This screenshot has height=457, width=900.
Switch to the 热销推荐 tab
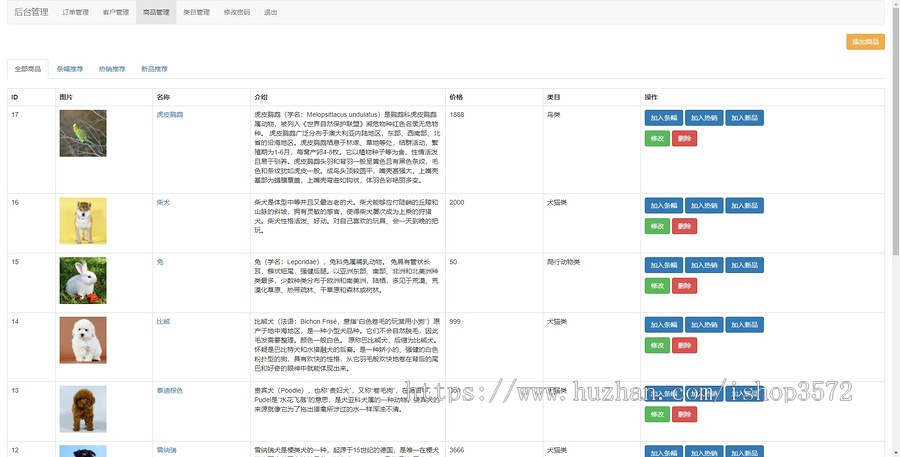pyautogui.click(x=112, y=69)
